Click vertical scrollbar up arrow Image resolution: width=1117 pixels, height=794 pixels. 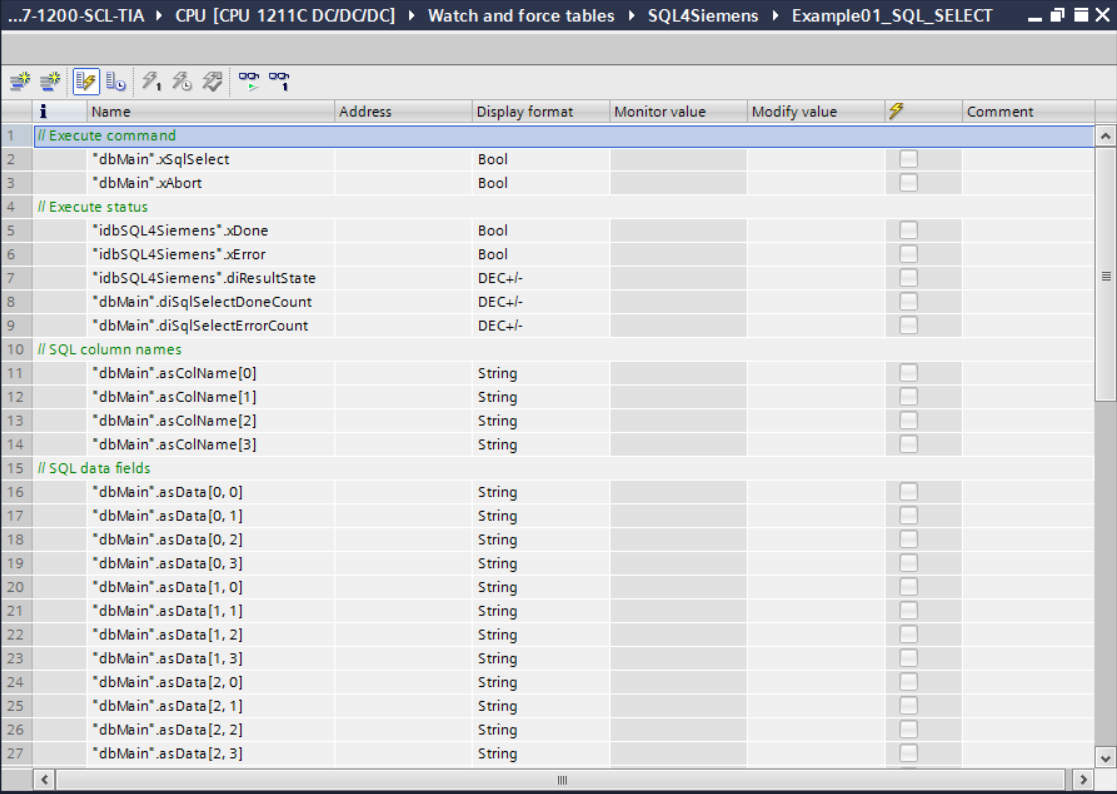[1105, 135]
